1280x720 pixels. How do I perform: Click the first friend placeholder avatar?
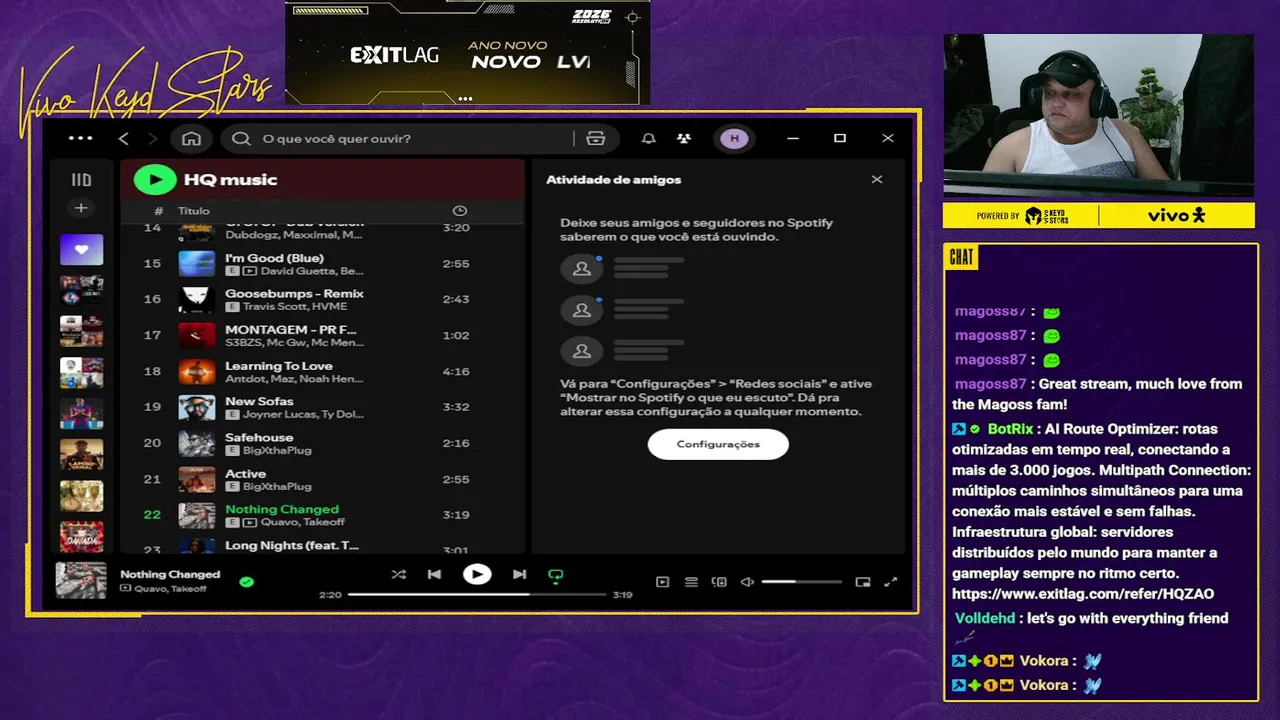click(581, 268)
